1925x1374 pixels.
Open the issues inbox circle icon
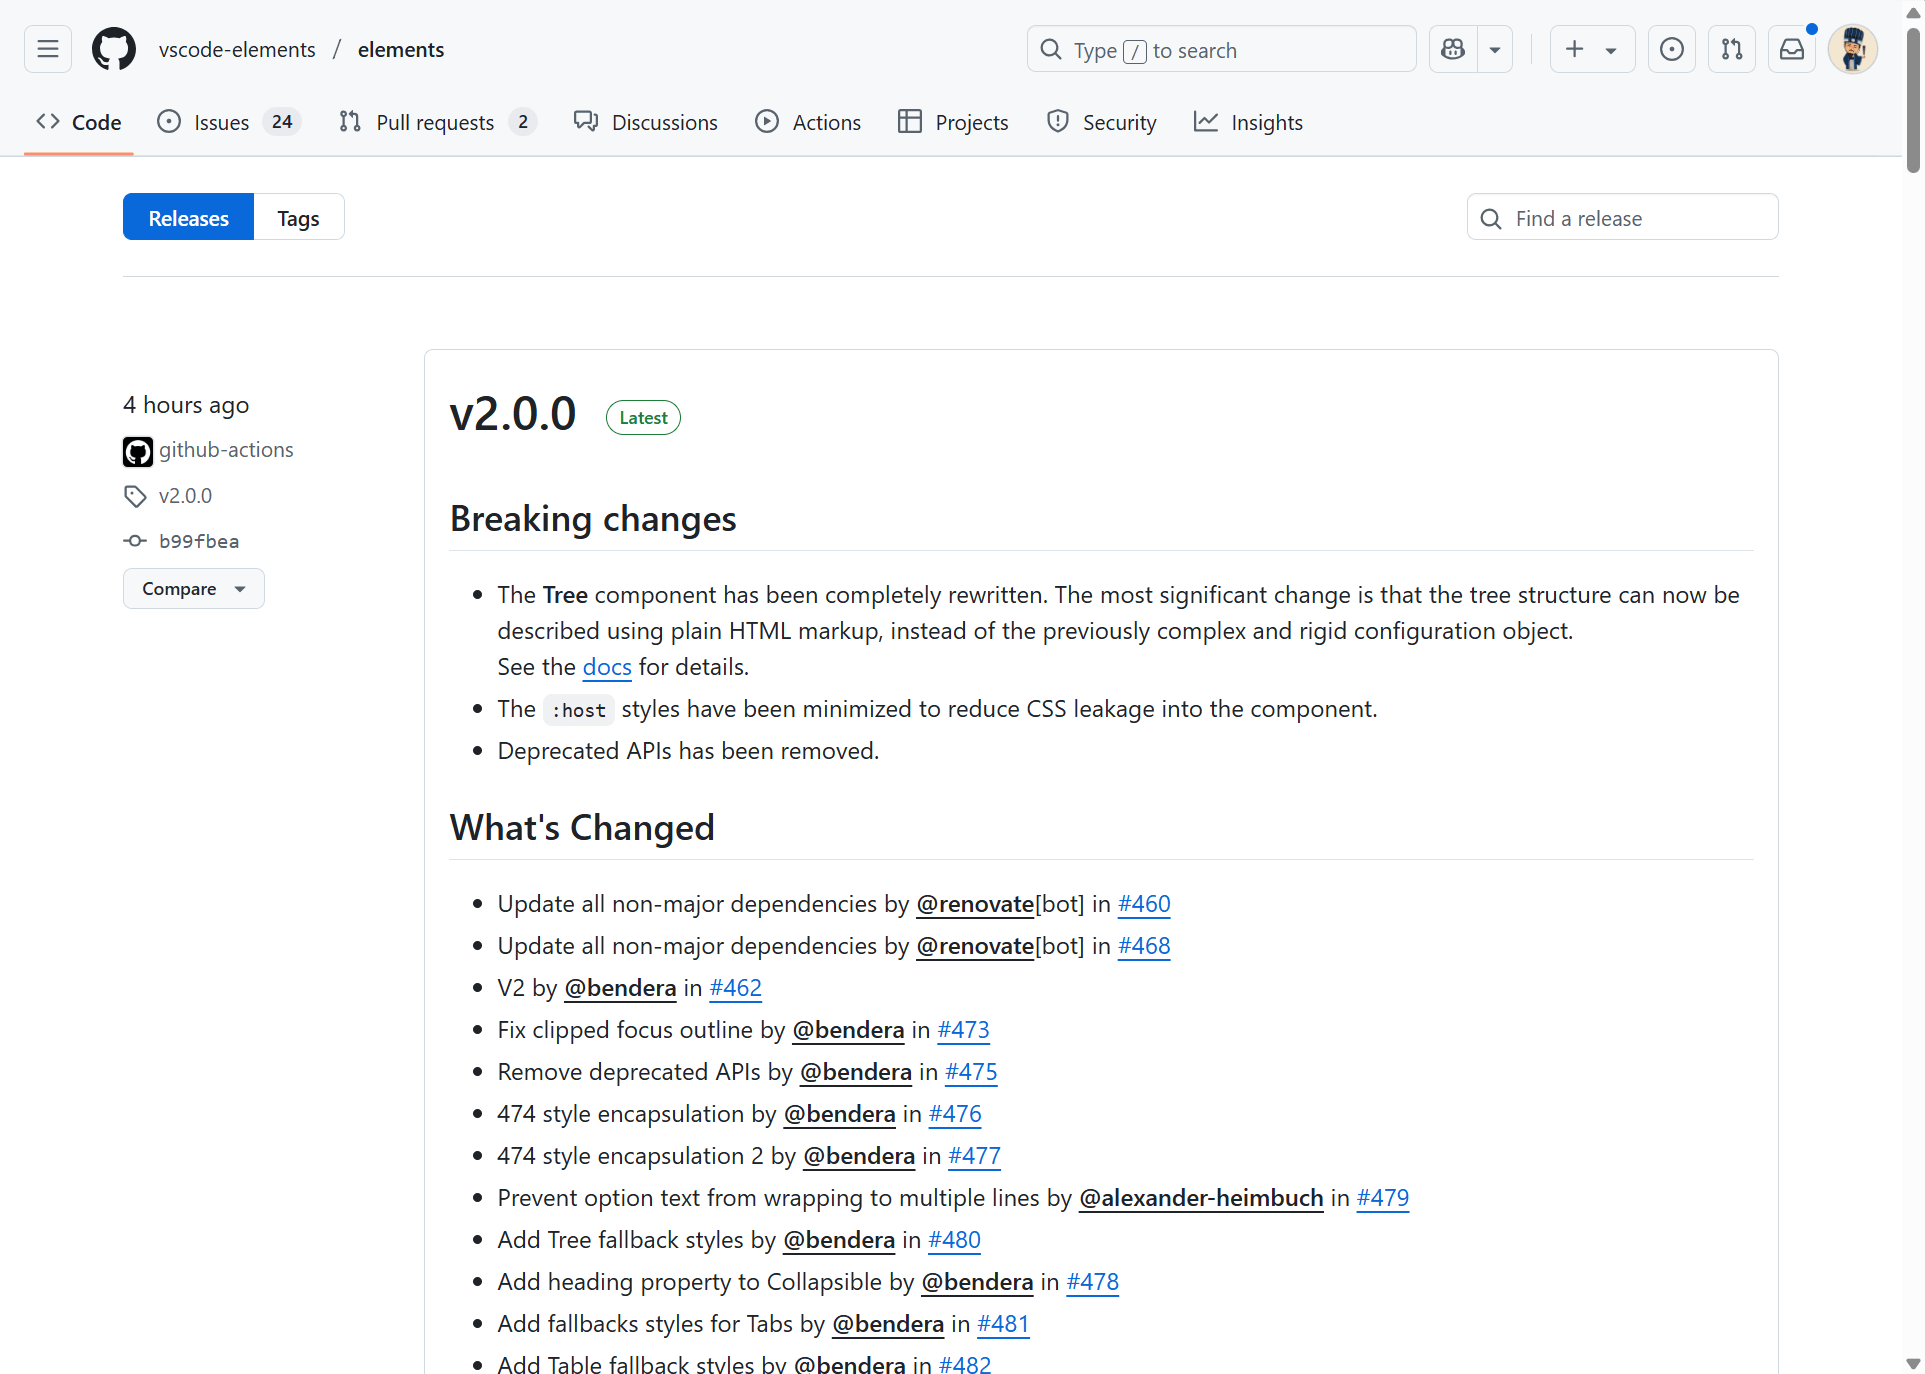(x=1671, y=49)
